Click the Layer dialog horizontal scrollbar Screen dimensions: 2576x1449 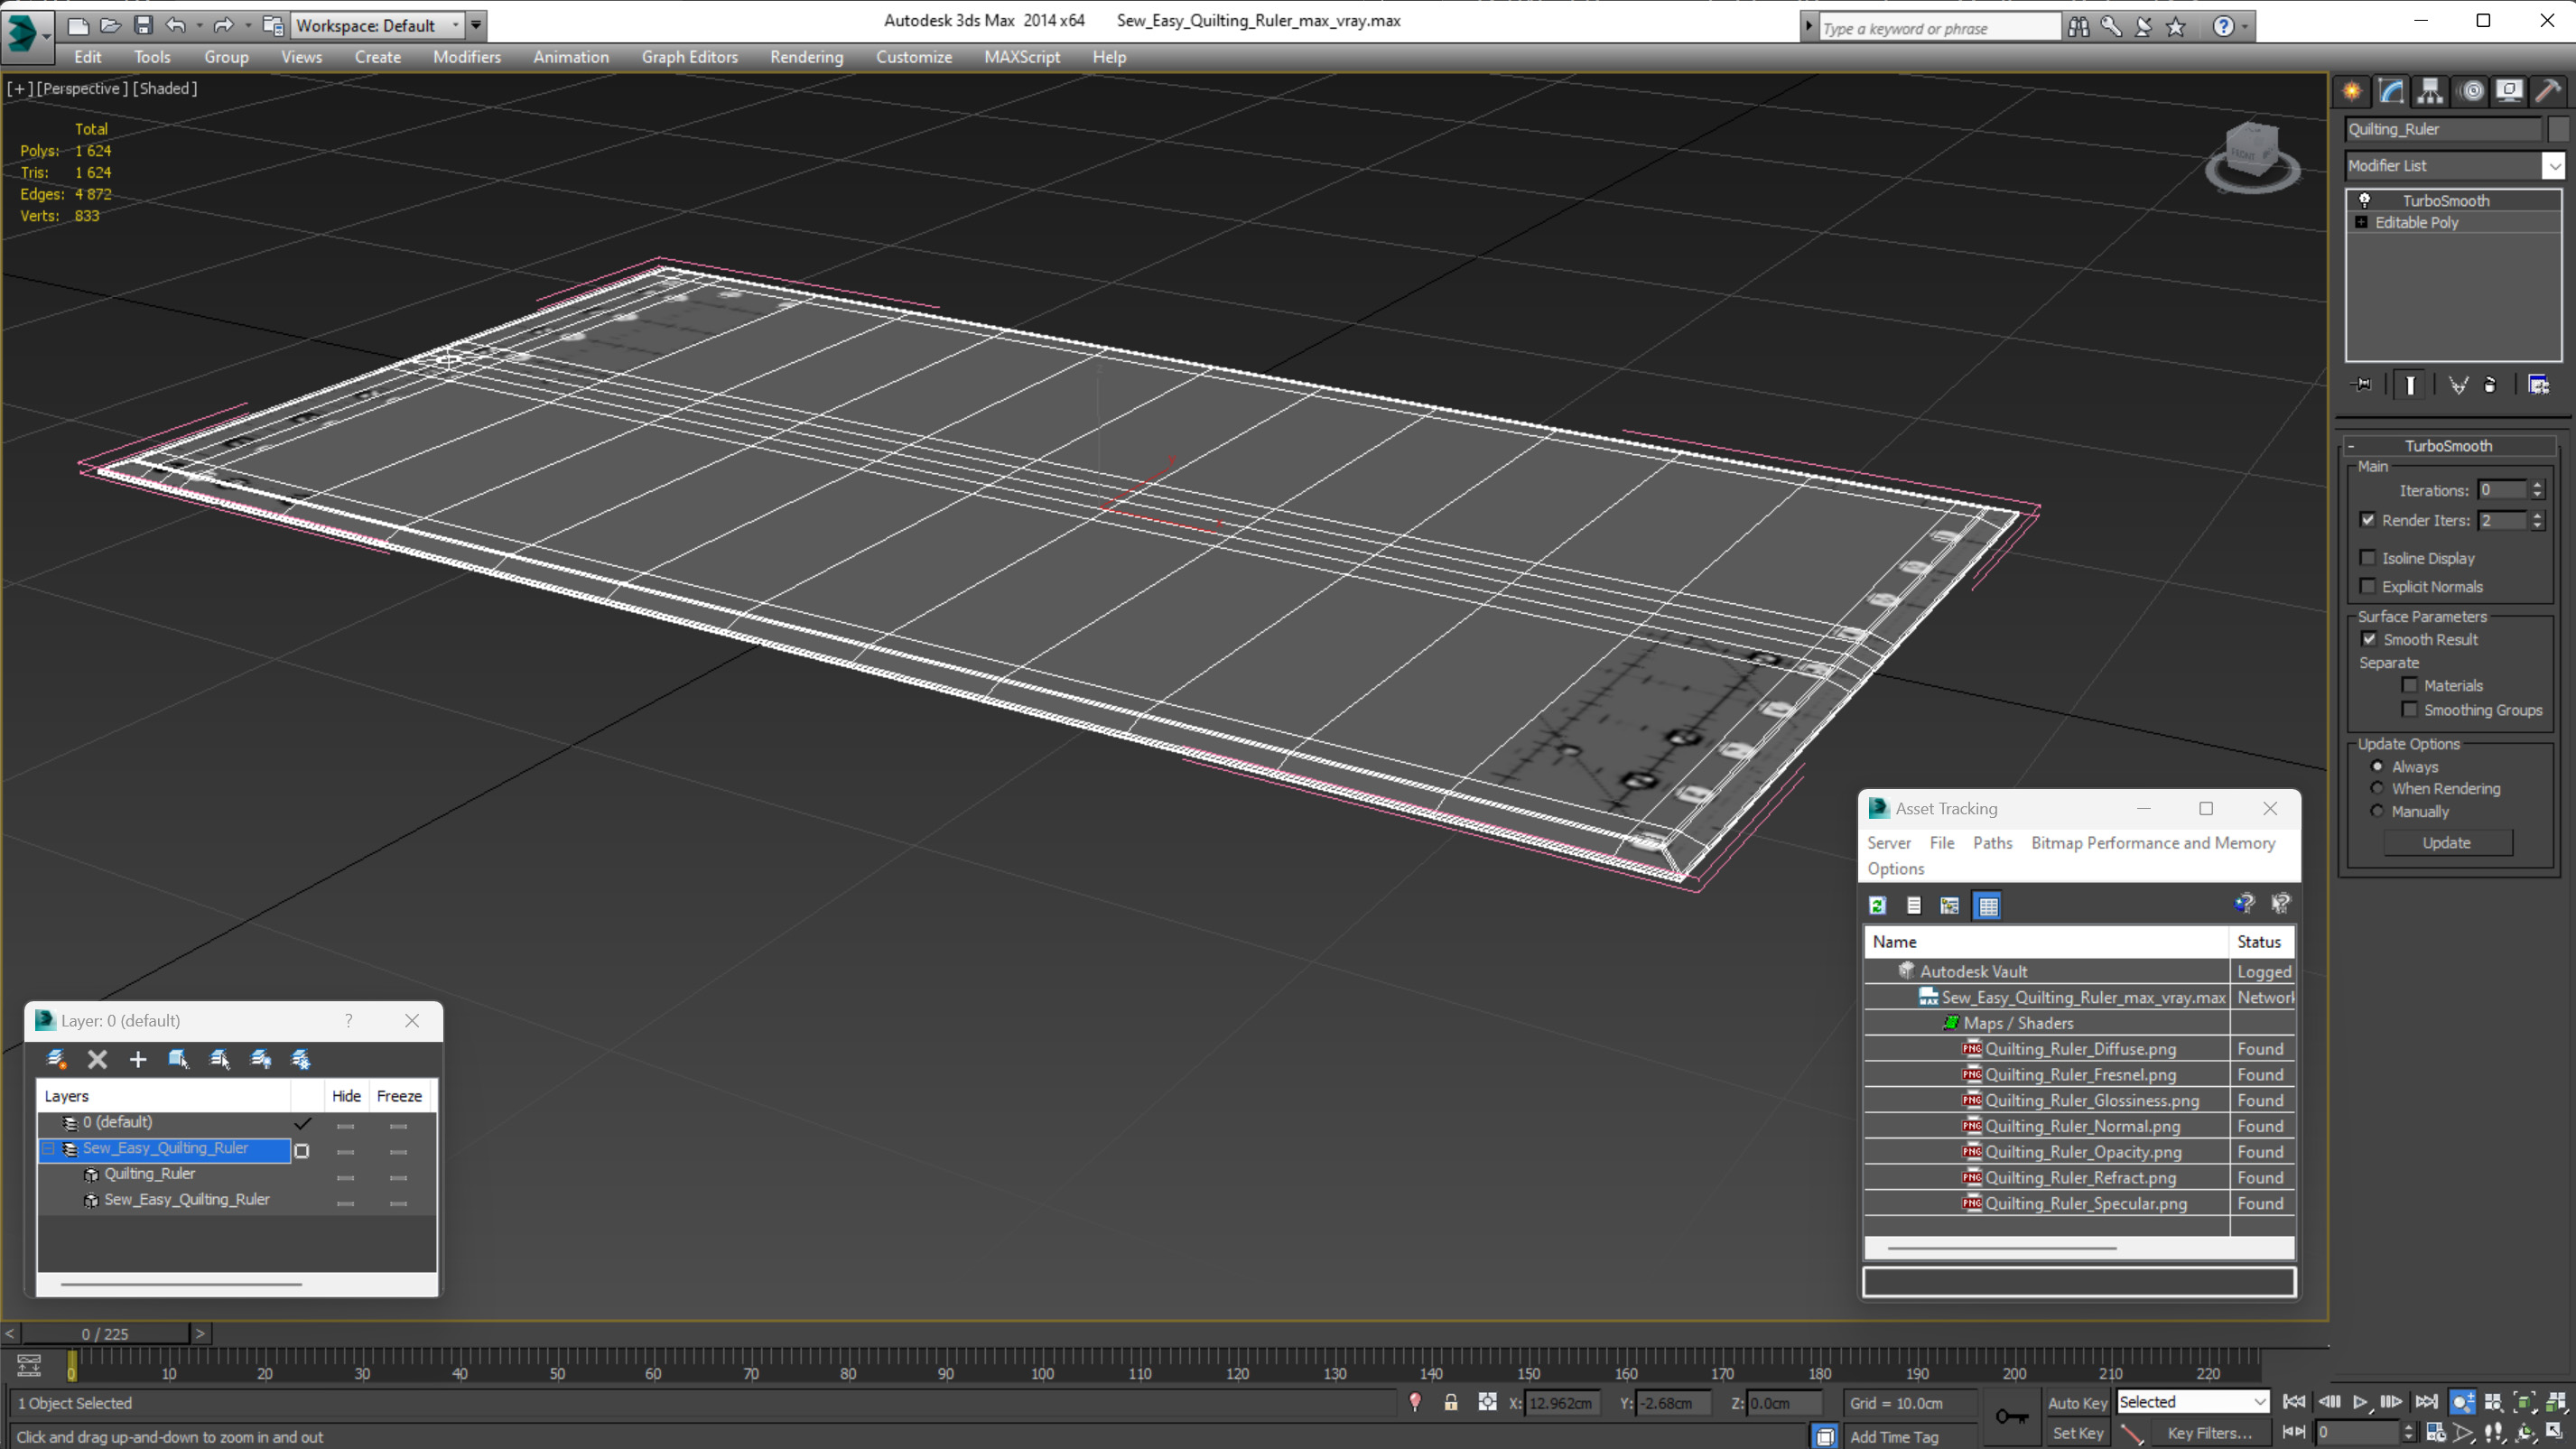coord(181,1284)
